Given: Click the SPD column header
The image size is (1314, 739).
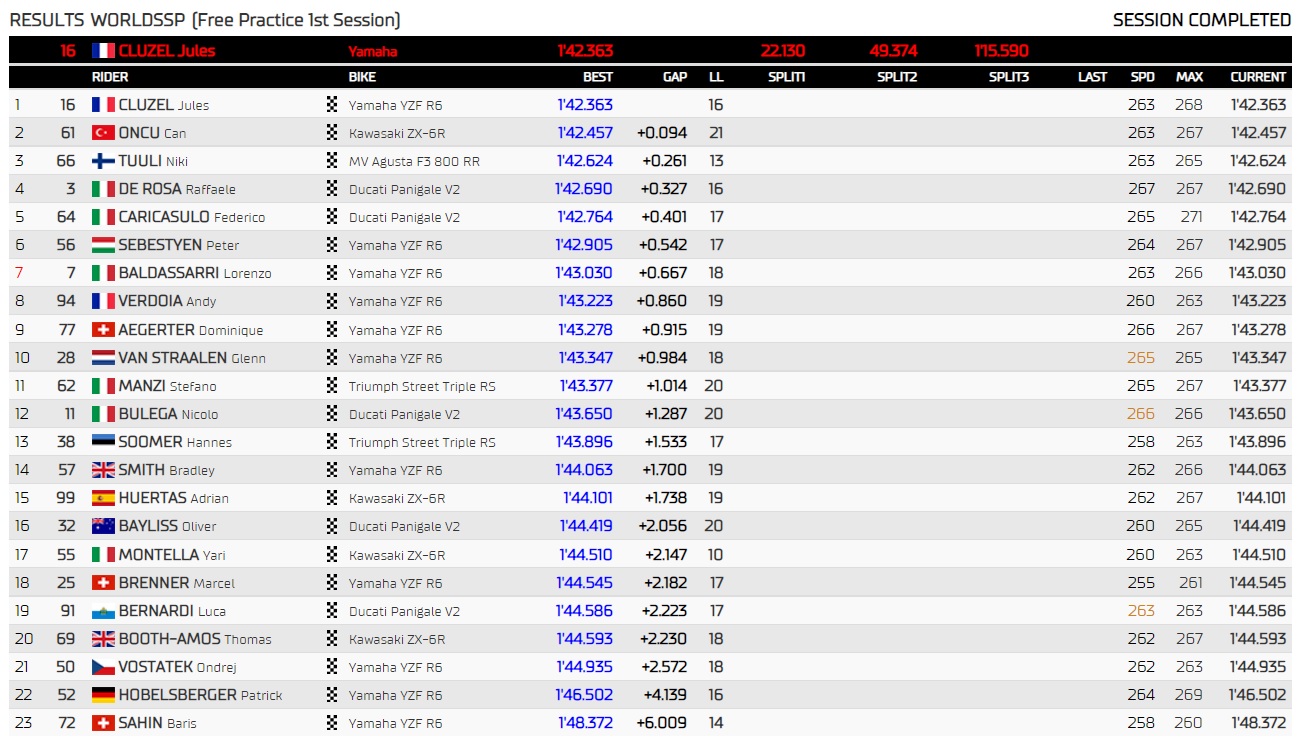Looking at the screenshot, I should tap(1142, 77).
